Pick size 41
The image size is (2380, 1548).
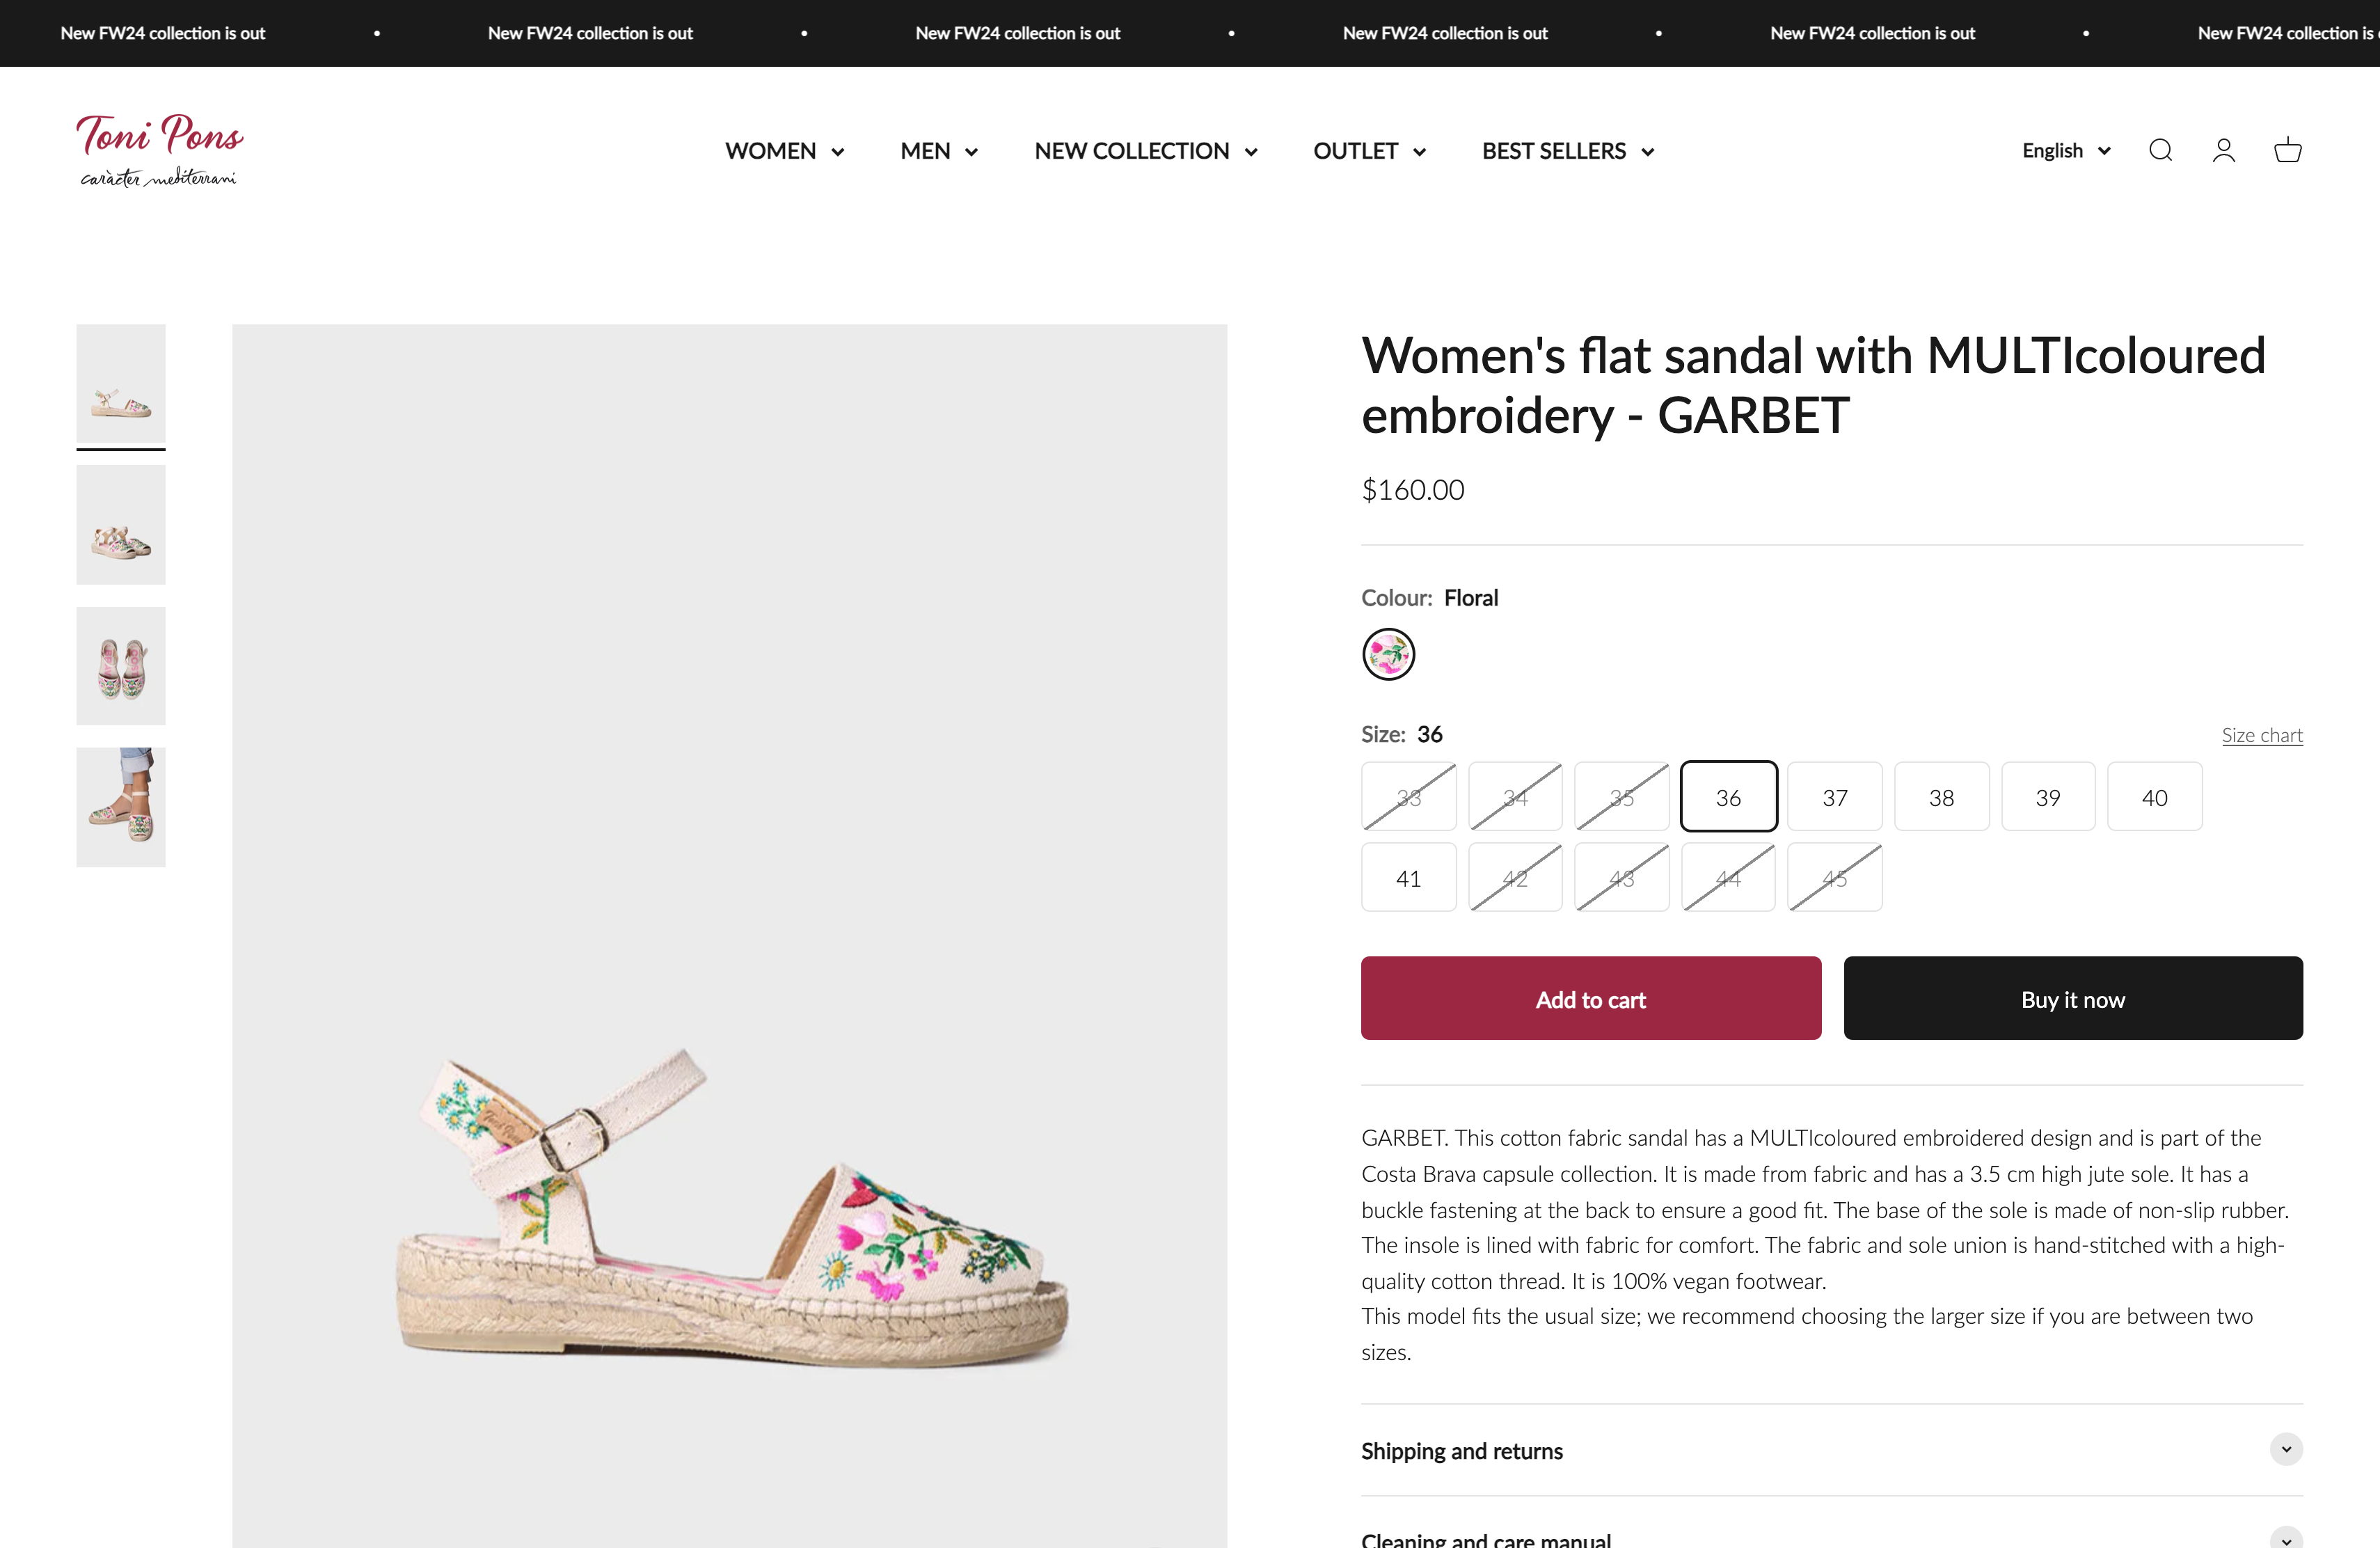(1409, 878)
